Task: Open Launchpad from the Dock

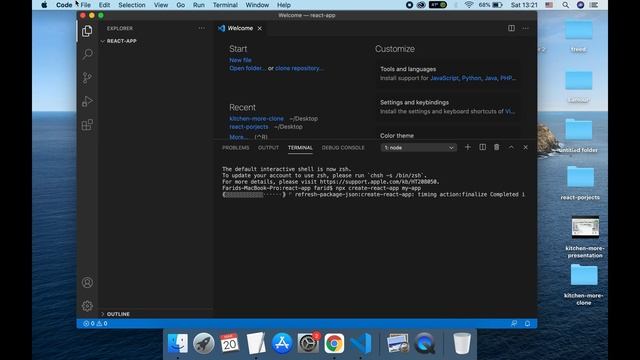Action: tap(204, 343)
